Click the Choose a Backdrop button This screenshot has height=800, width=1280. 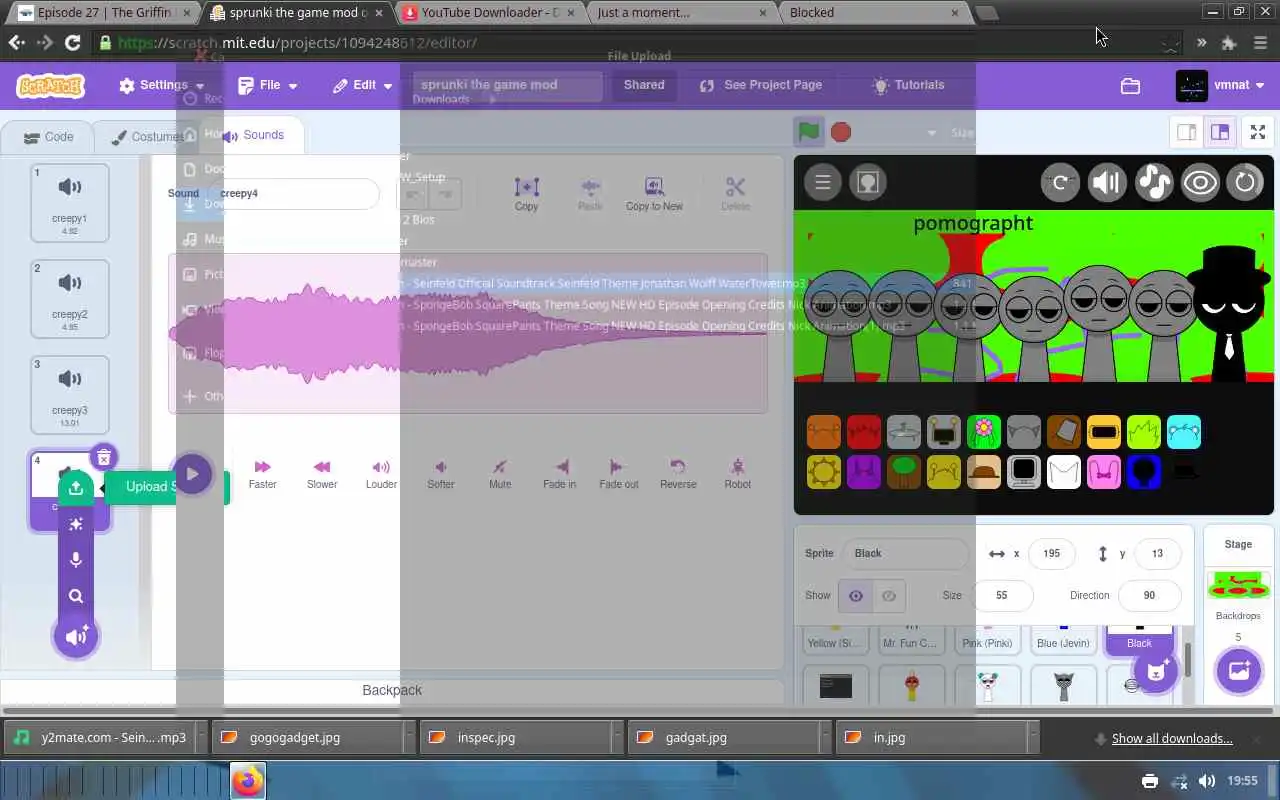(x=1238, y=671)
